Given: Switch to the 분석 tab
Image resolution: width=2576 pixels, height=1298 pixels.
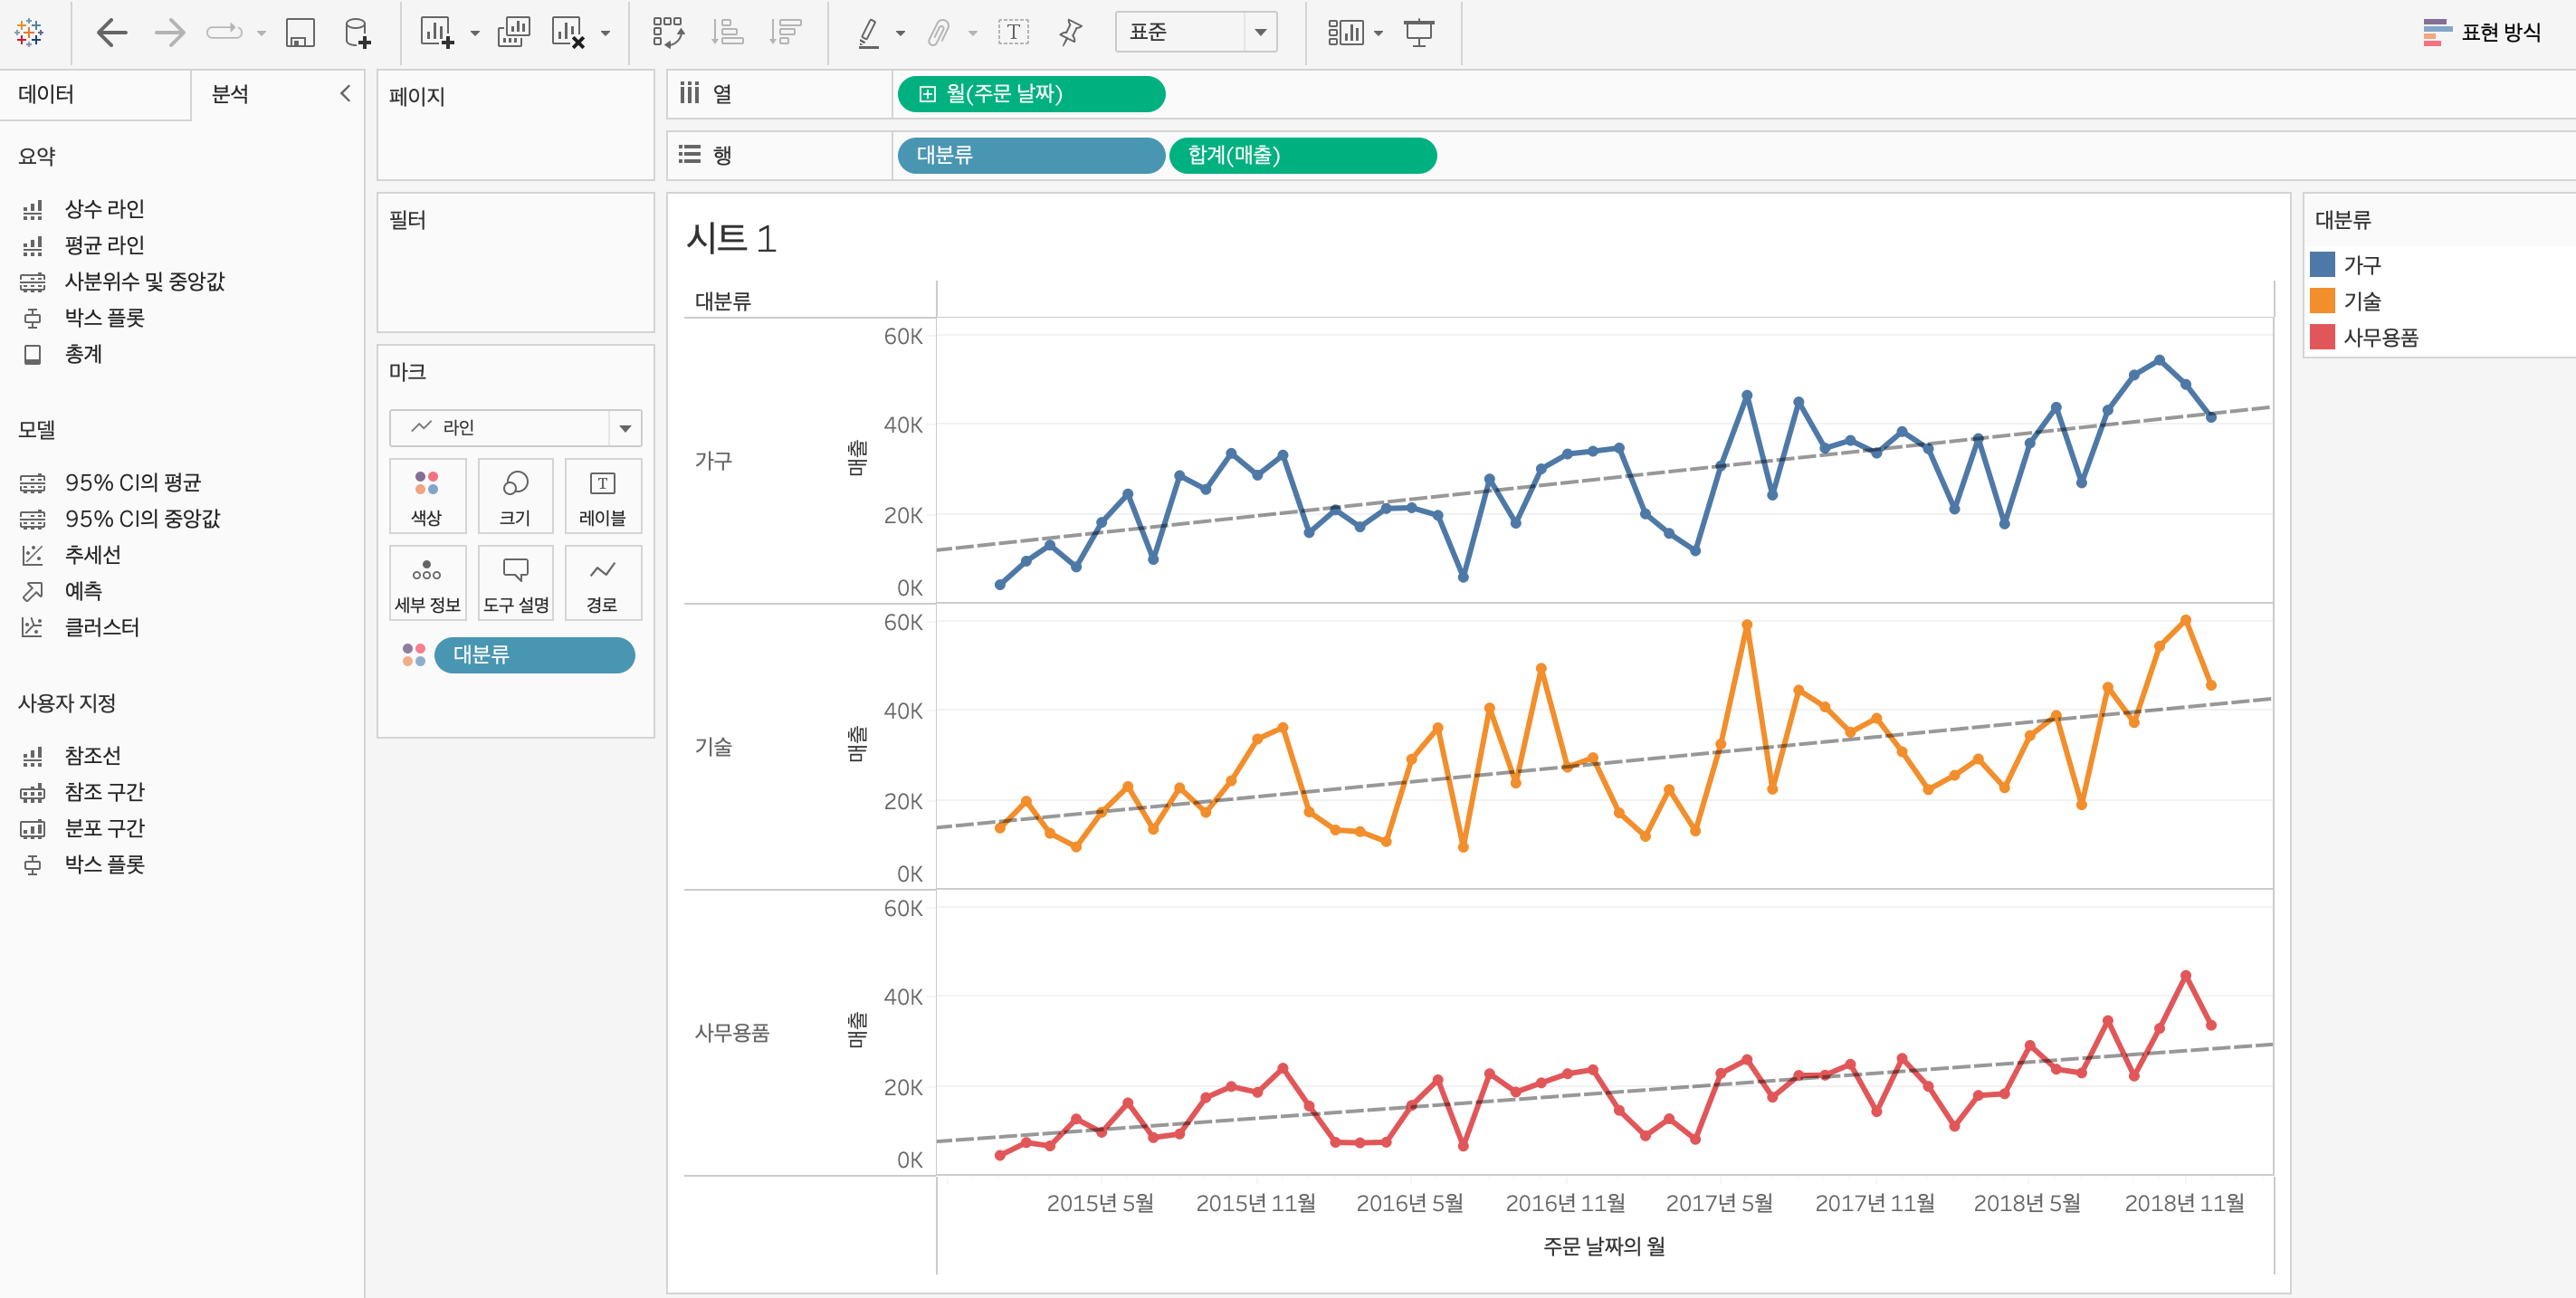Looking at the screenshot, I should pyautogui.click(x=230, y=94).
